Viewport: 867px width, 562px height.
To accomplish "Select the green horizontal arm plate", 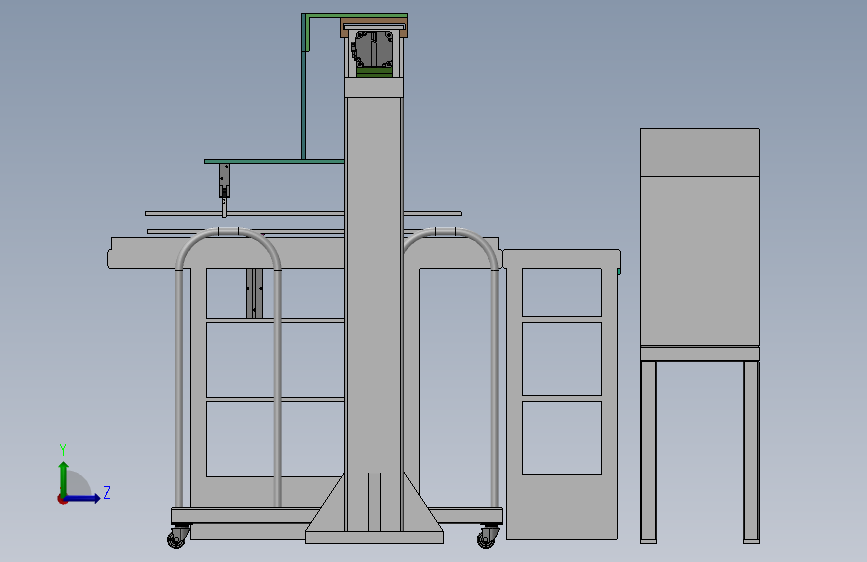I will 274,162.
